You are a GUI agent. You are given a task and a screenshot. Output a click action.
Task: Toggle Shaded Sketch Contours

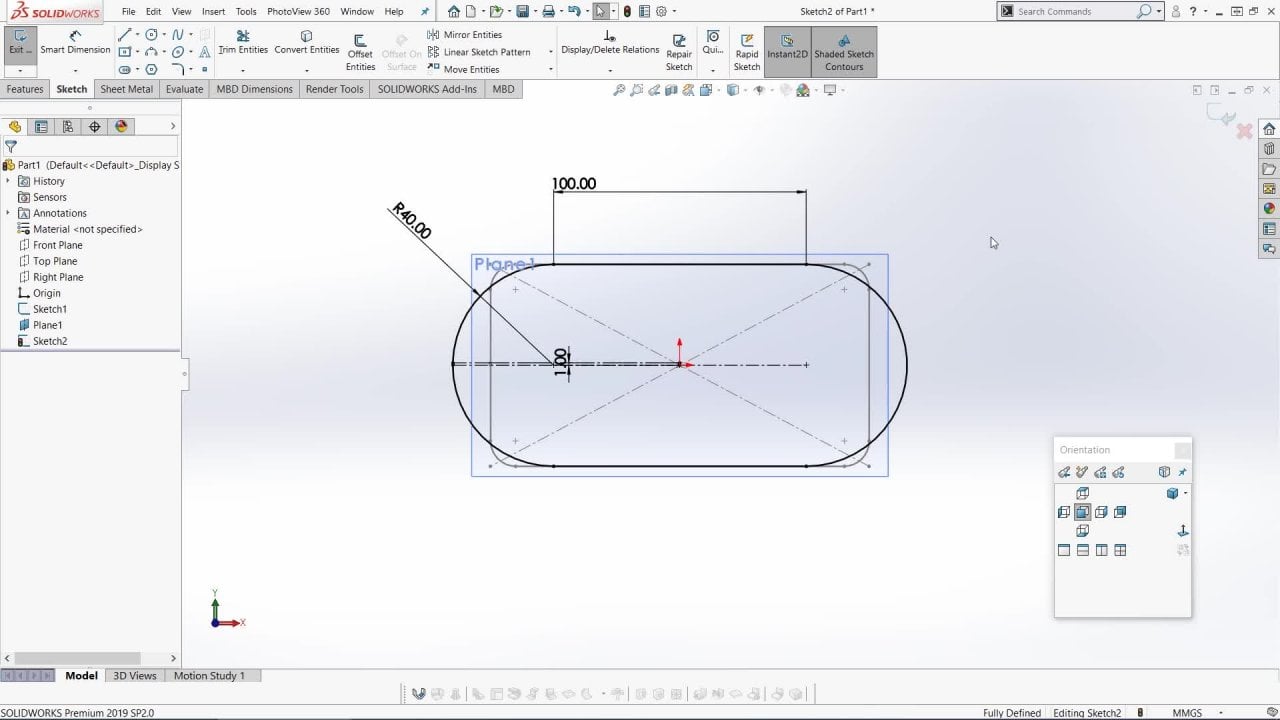[x=844, y=52]
